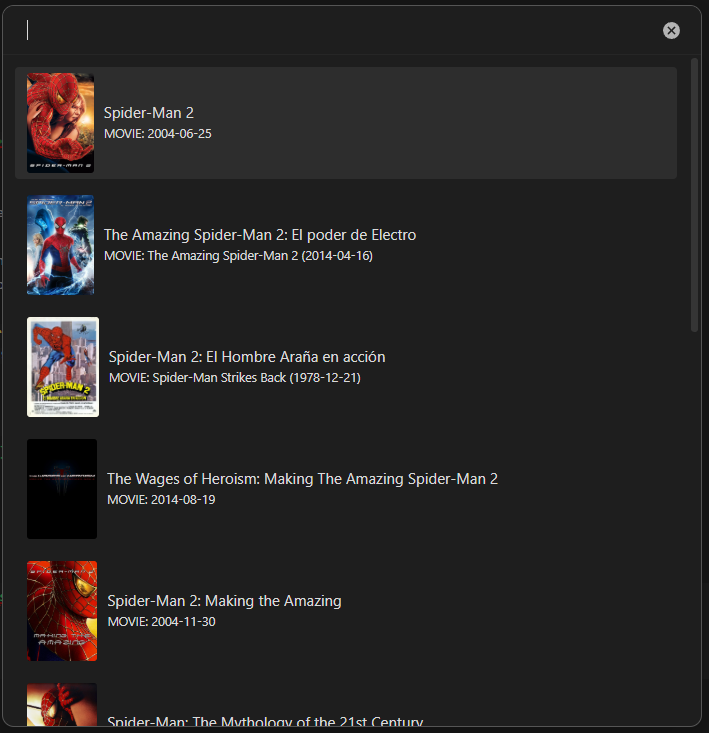This screenshot has width=709, height=733.
Task: Click the 1978 Spider-Man Strikes Back poster
Action: point(63,367)
